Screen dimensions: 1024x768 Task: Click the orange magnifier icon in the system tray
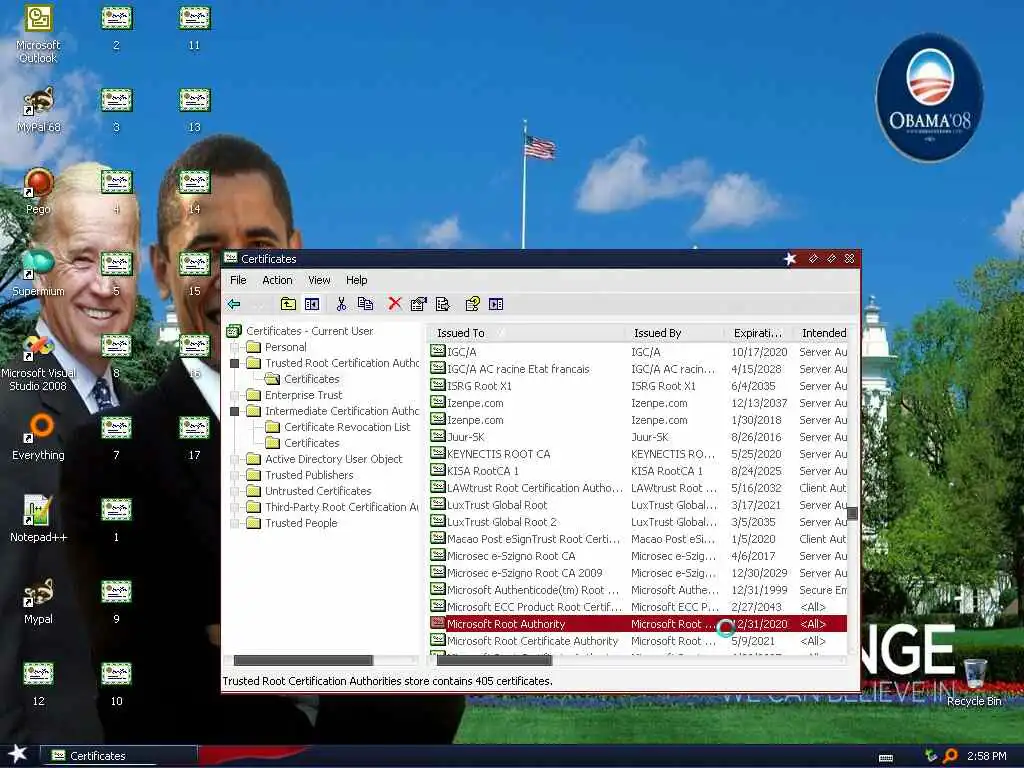pos(950,756)
